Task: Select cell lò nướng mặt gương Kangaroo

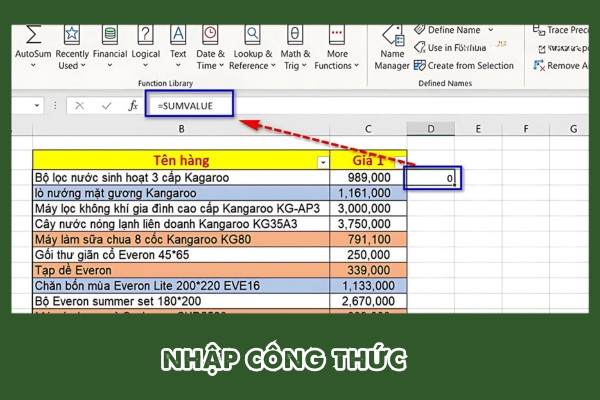Action: click(181, 193)
